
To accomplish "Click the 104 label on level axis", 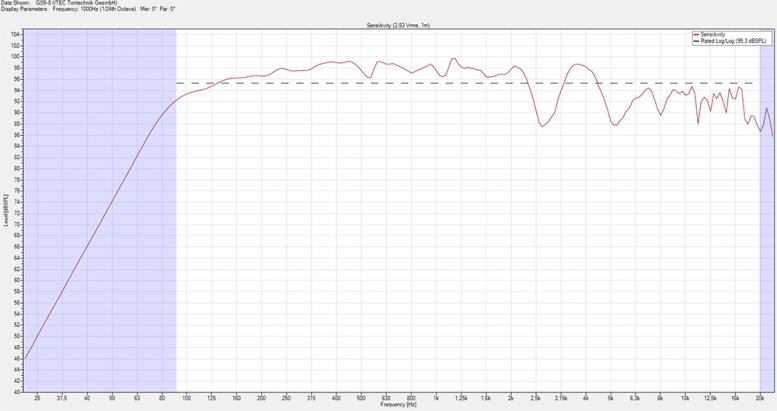I will [x=16, y=34].
